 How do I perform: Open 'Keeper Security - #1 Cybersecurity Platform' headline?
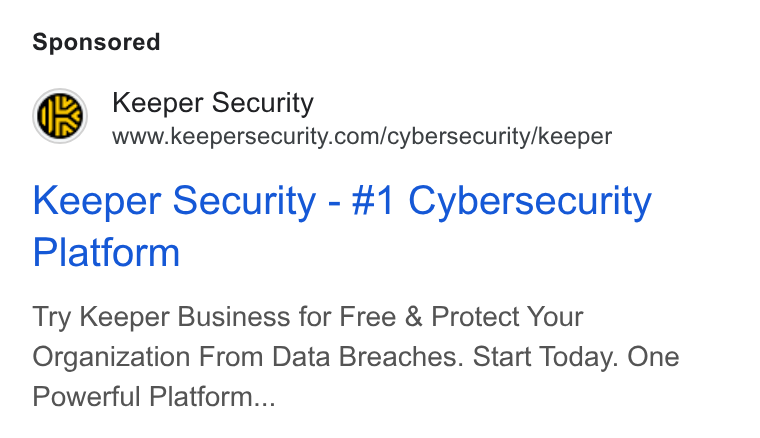click(342, 226)
